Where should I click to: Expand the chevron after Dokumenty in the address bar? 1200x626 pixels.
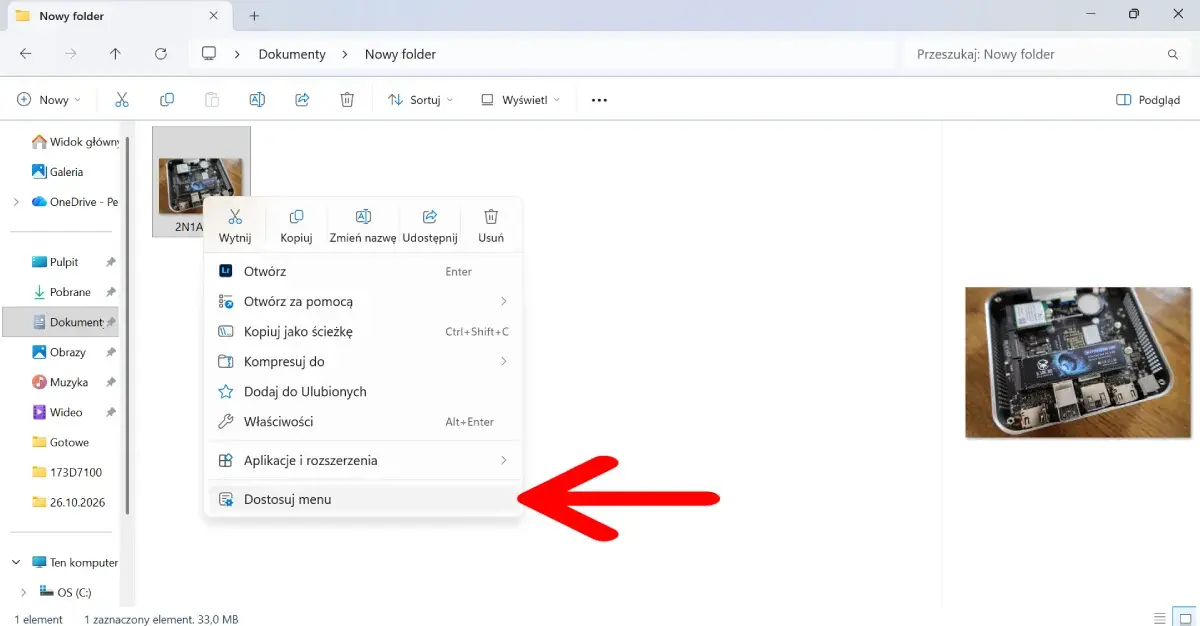345,54
